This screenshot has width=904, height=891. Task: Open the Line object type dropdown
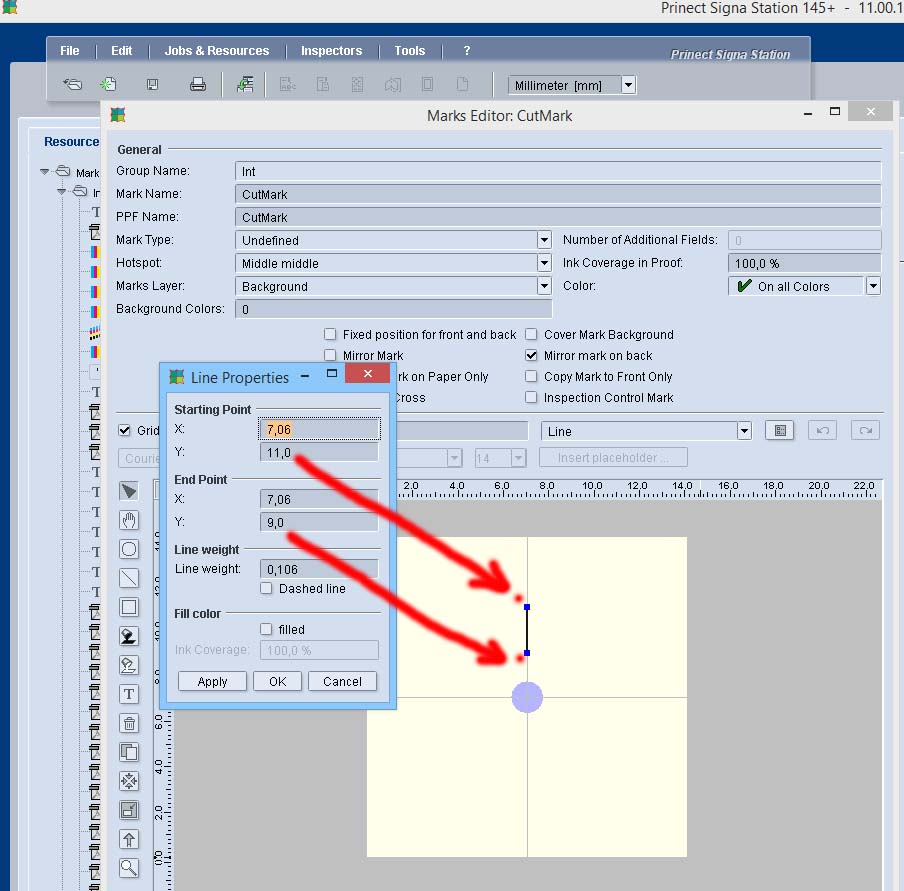744,431
